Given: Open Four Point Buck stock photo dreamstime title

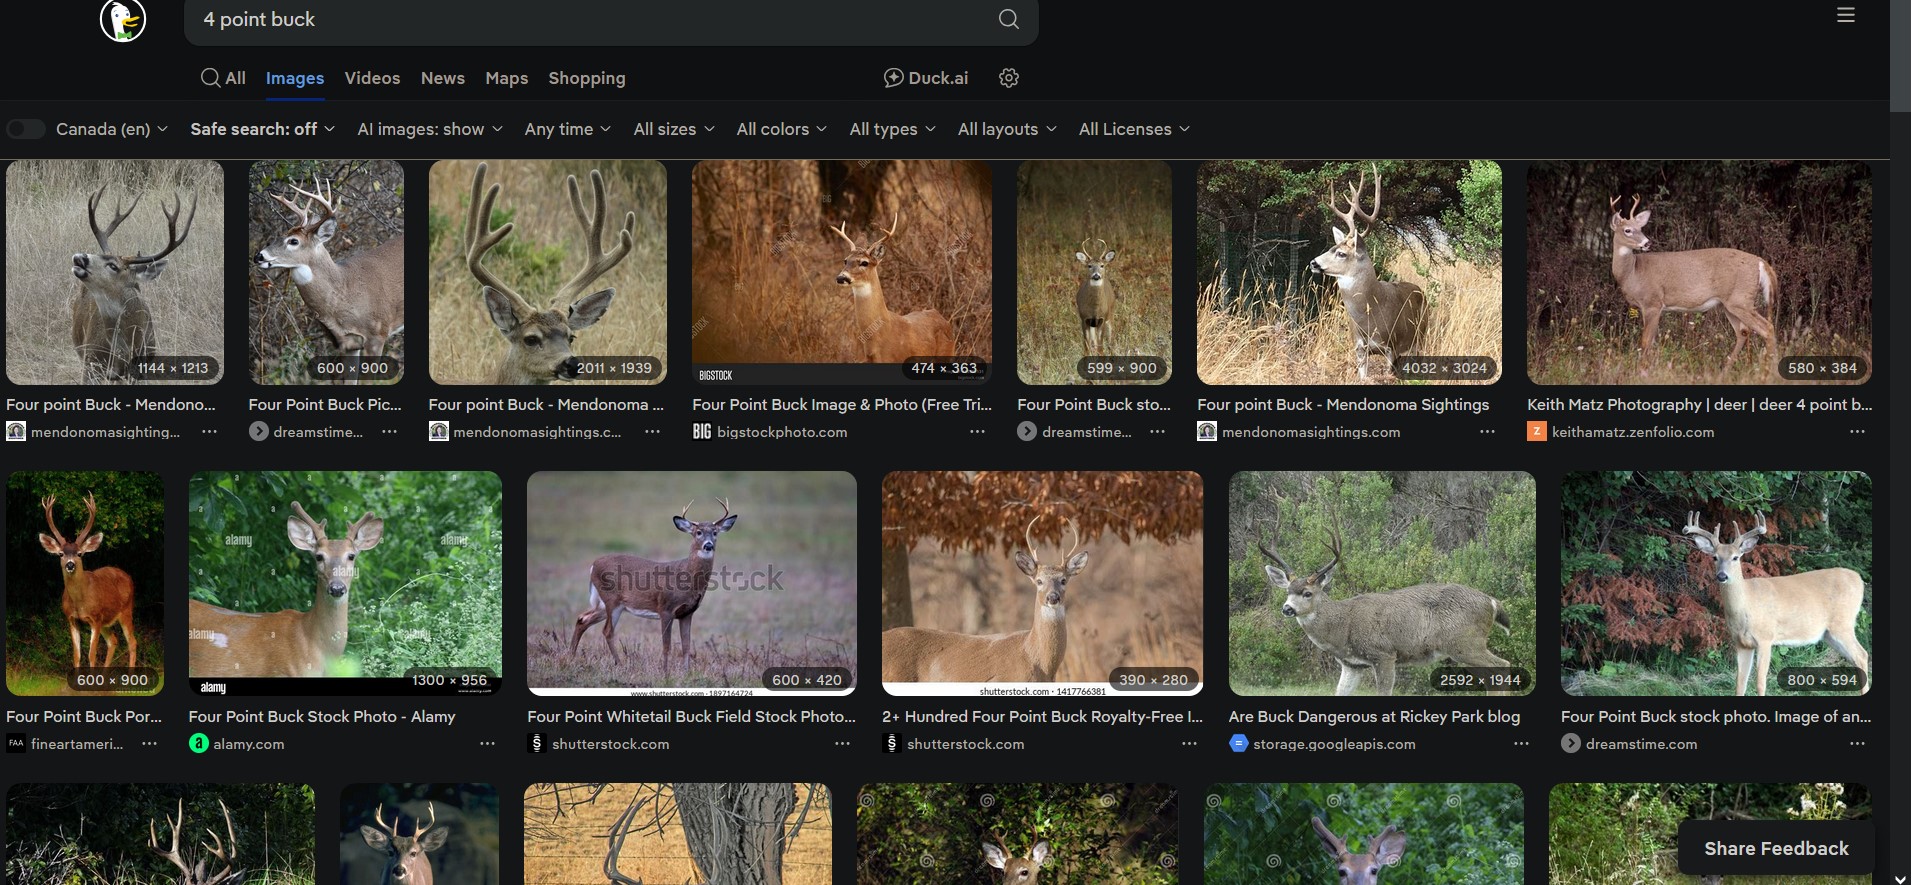Looking at the screenshot, I should point(1716,716).
